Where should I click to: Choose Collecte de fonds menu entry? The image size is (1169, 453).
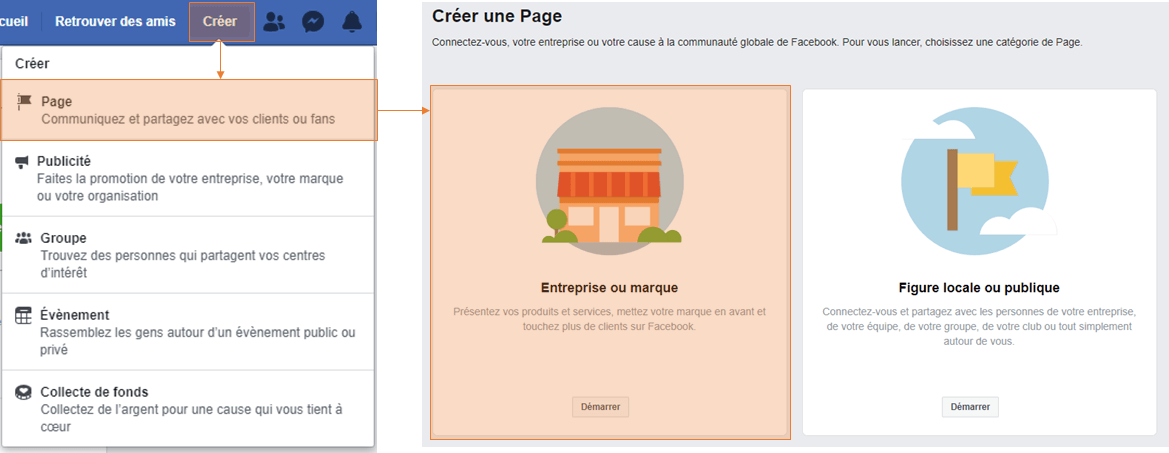pos(187,408)
